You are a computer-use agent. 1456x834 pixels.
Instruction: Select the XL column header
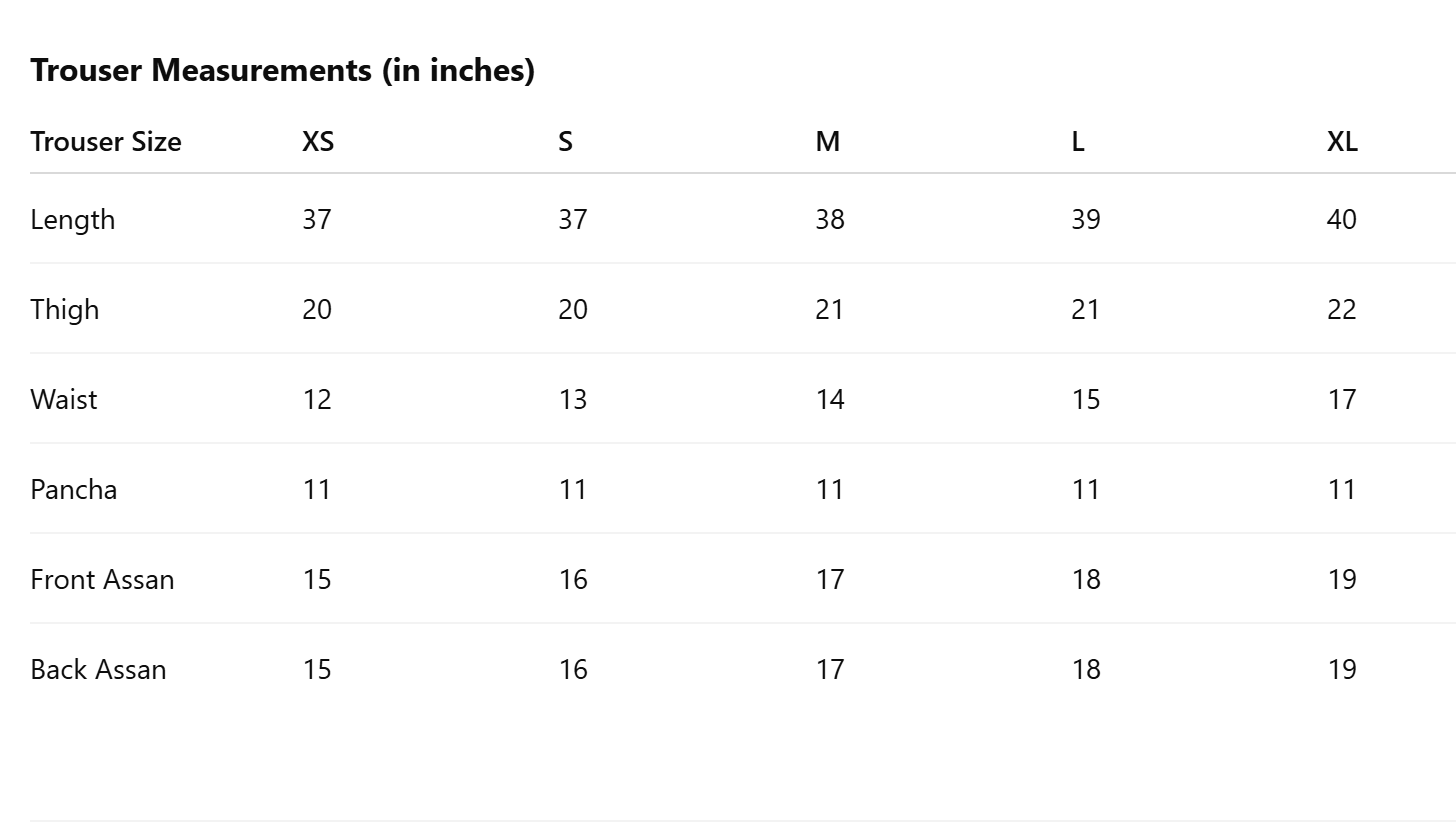click(1342, 142)
